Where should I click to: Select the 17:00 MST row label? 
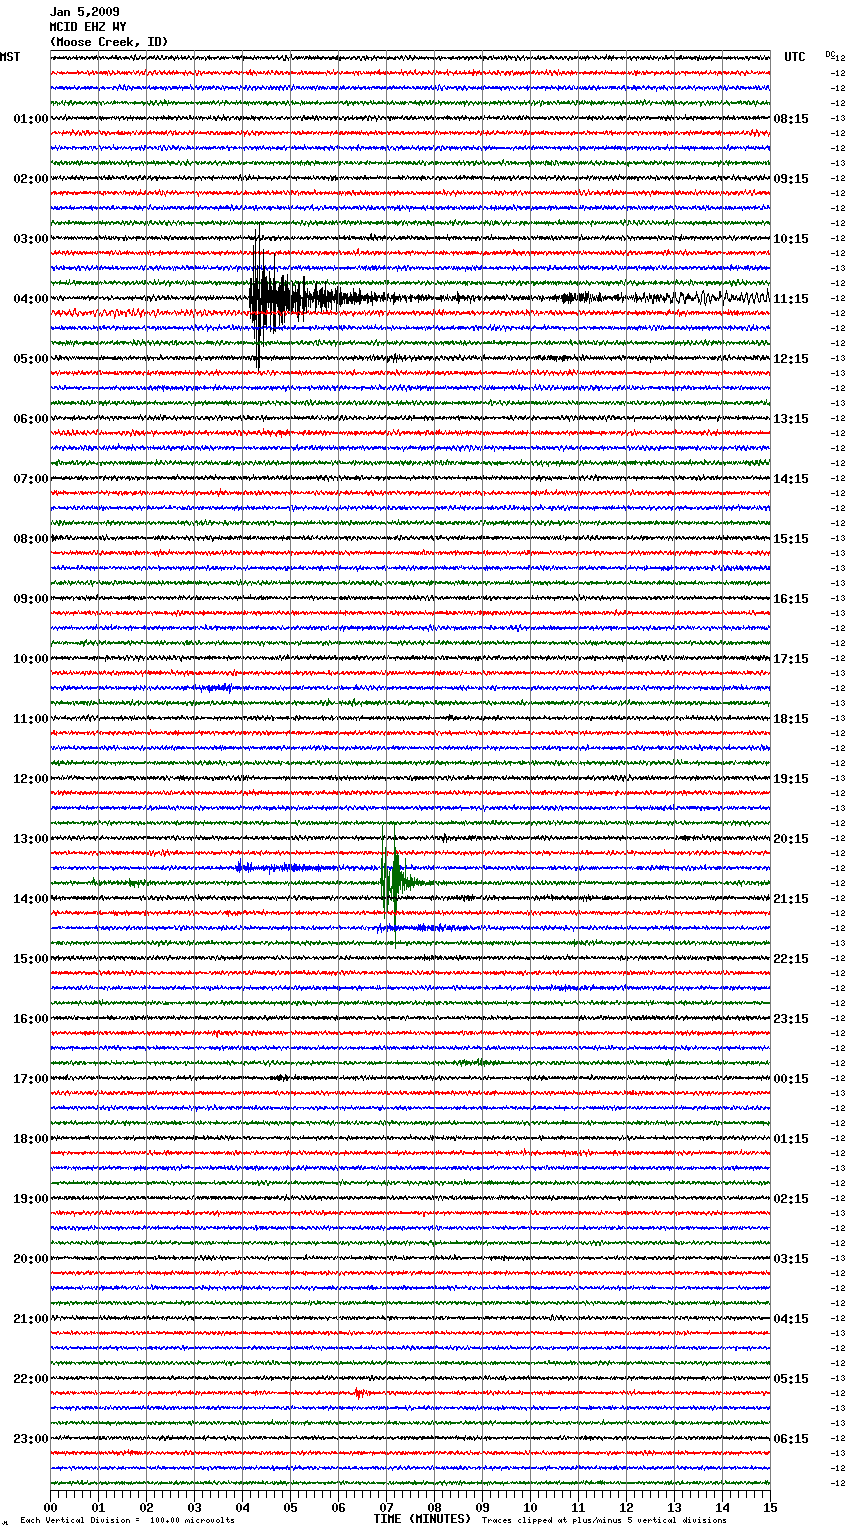[x=31, y=1079]
